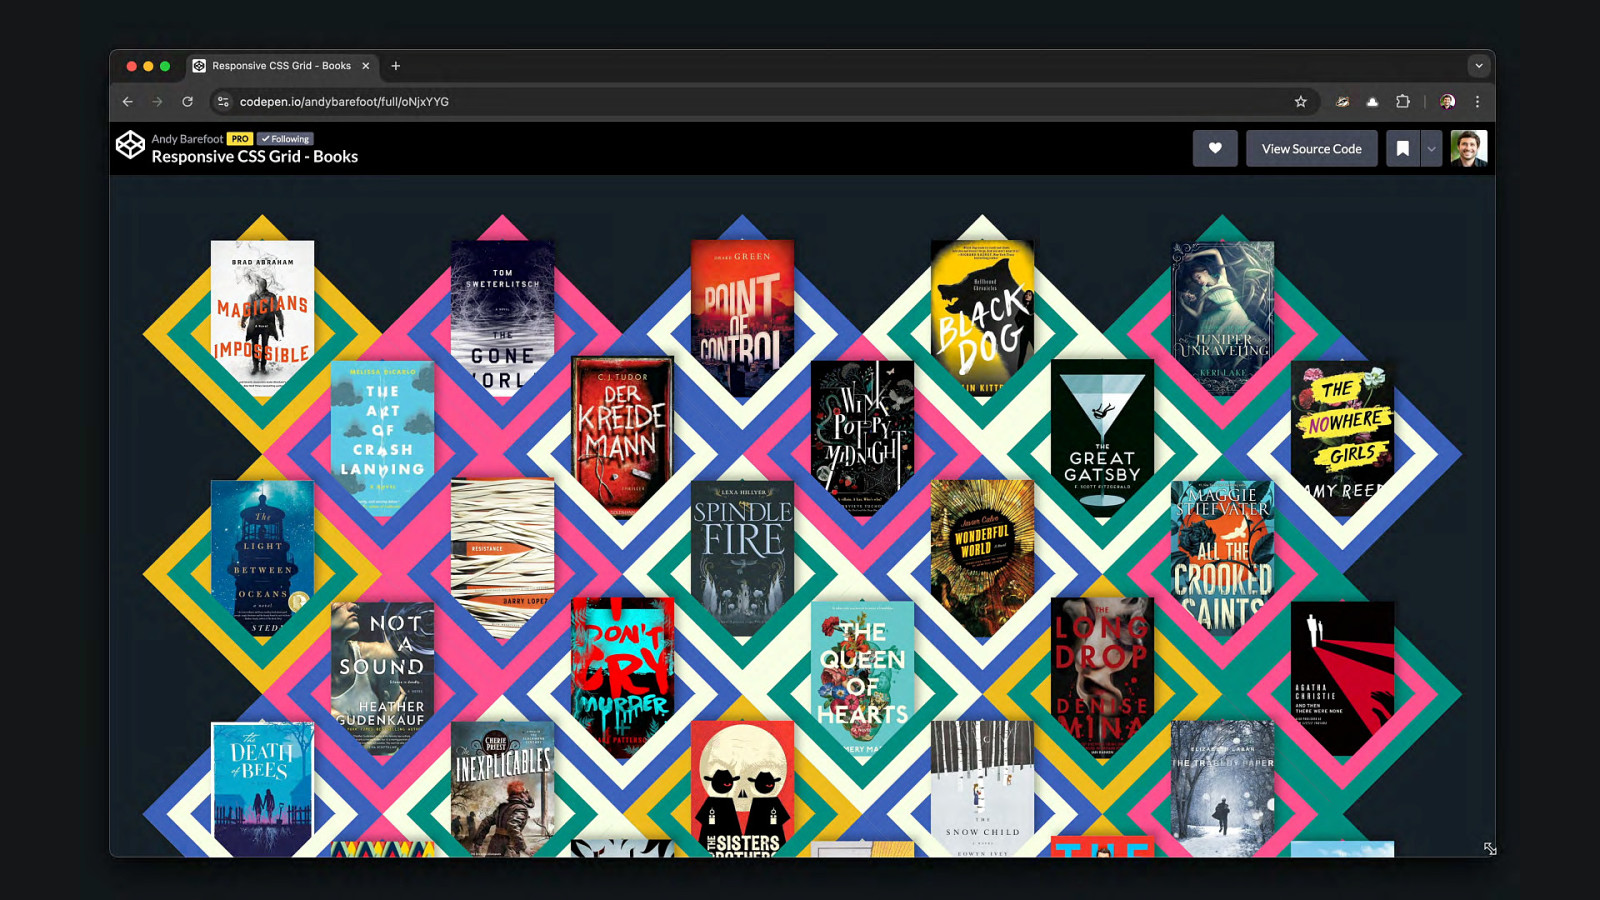Image resolution: width=1600 pixels, height=900 pixels.
Task: Expand the tab search chevron
Action: (x=1479, y=66)
